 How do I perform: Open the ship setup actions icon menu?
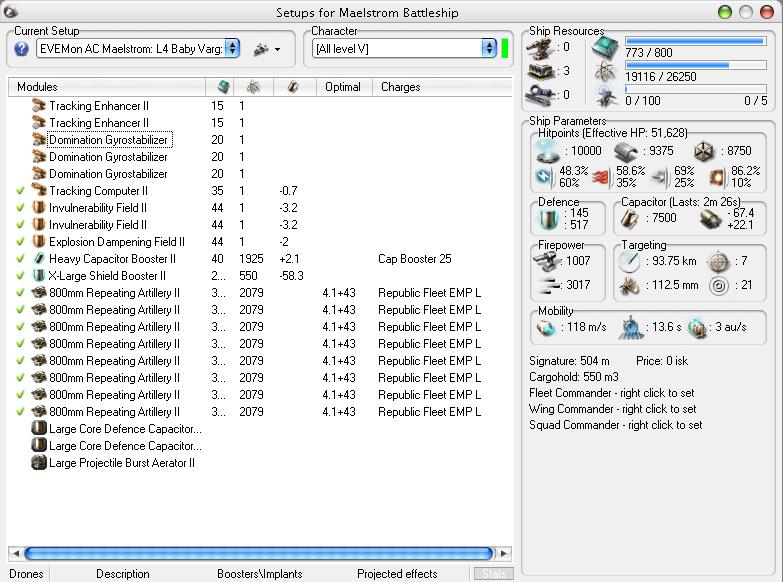(x=267, y=49)
